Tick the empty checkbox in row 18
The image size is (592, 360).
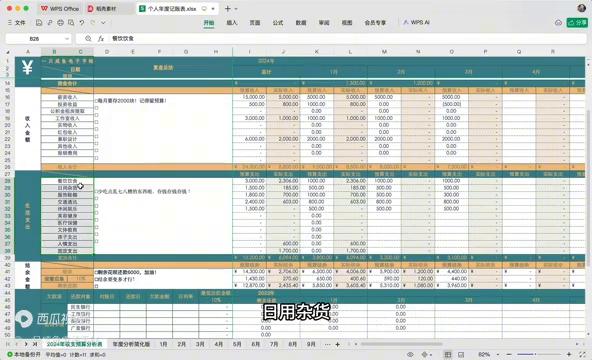coord(96,108)
